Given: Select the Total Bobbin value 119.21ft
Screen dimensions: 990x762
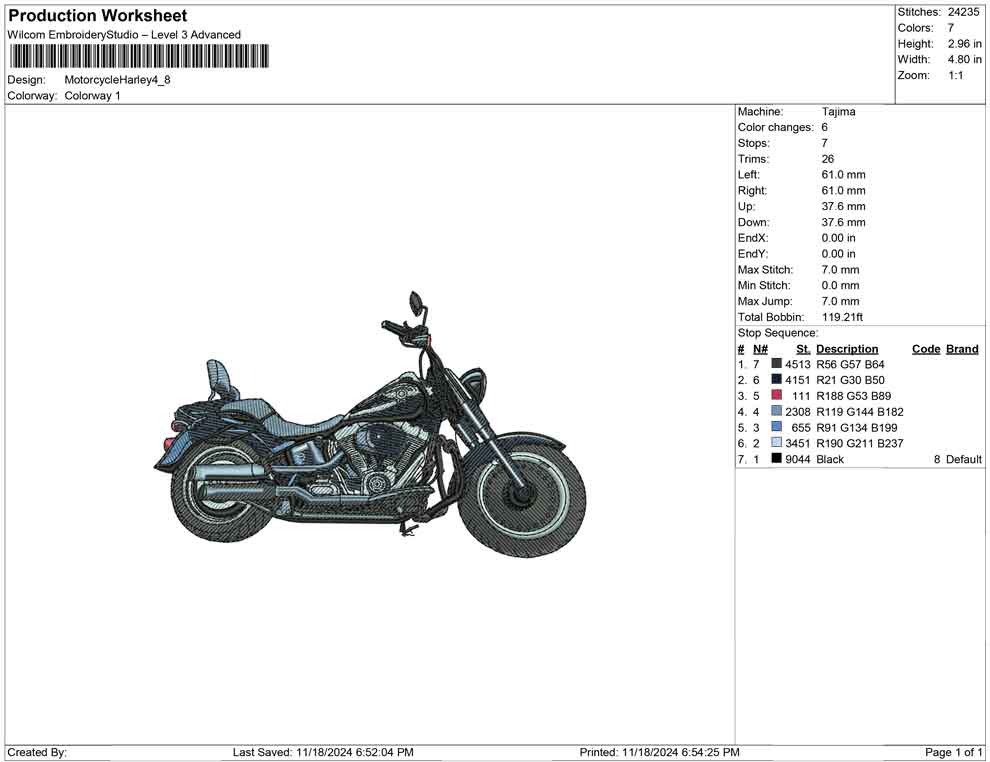Looking at the screenshot, I should click(x=842, y=317).
